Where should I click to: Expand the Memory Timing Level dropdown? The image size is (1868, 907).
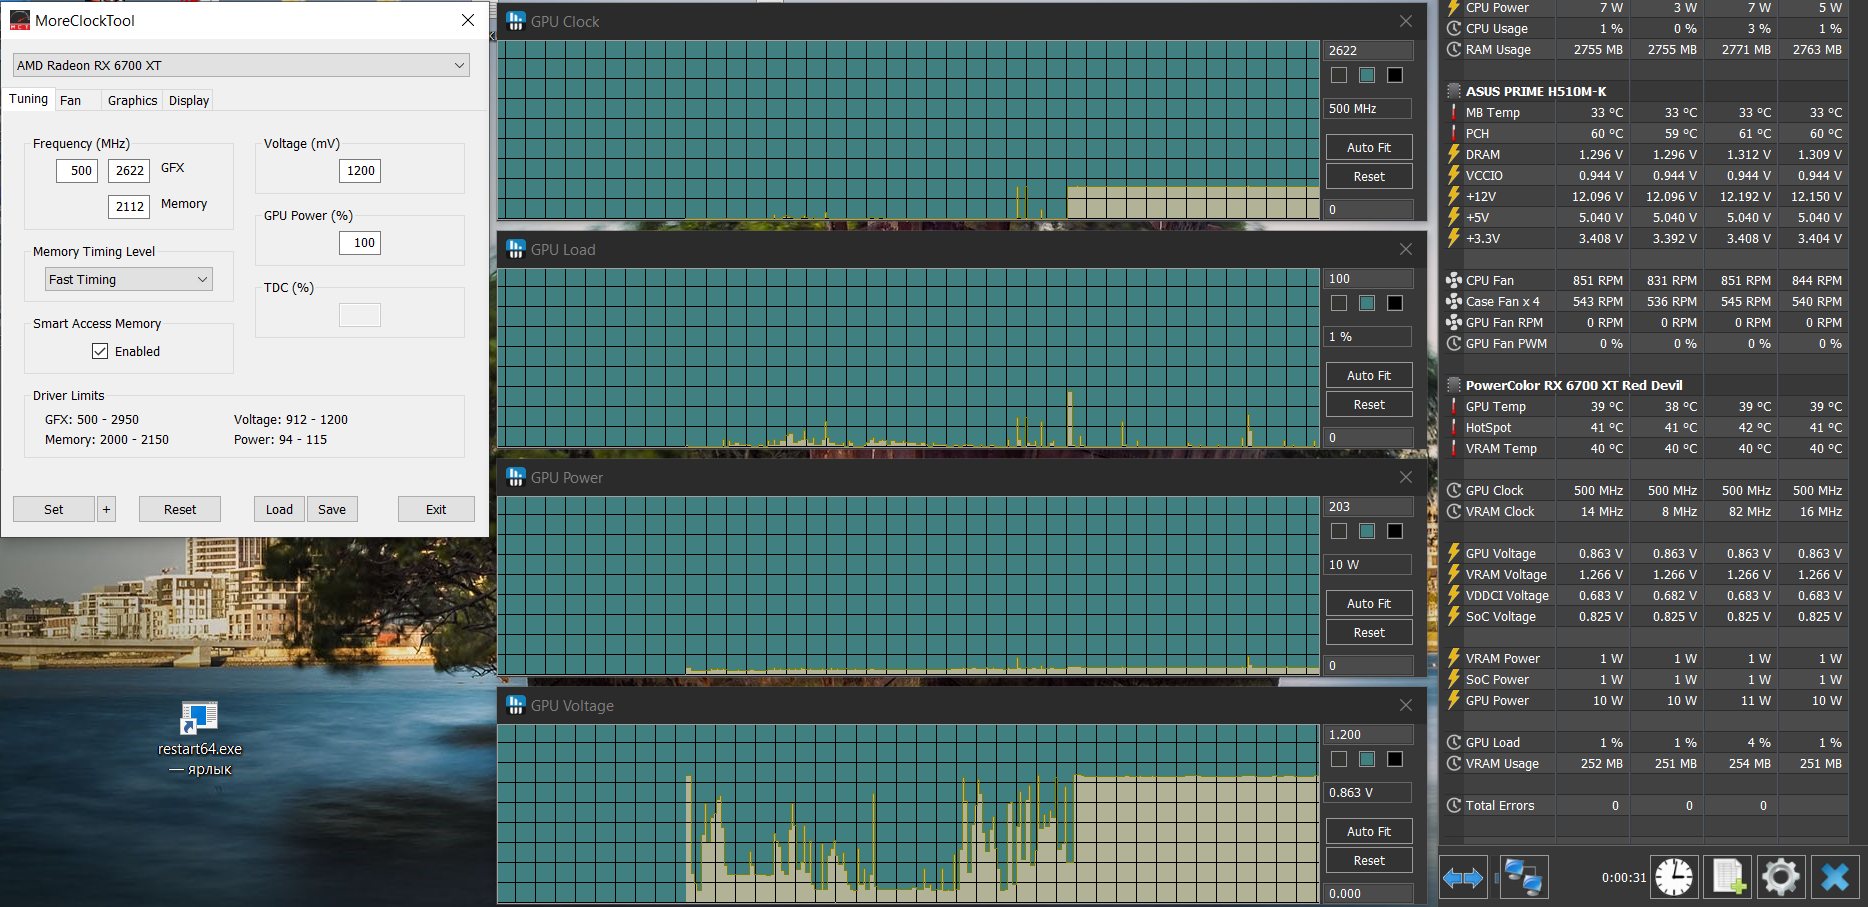coord(129,279)
